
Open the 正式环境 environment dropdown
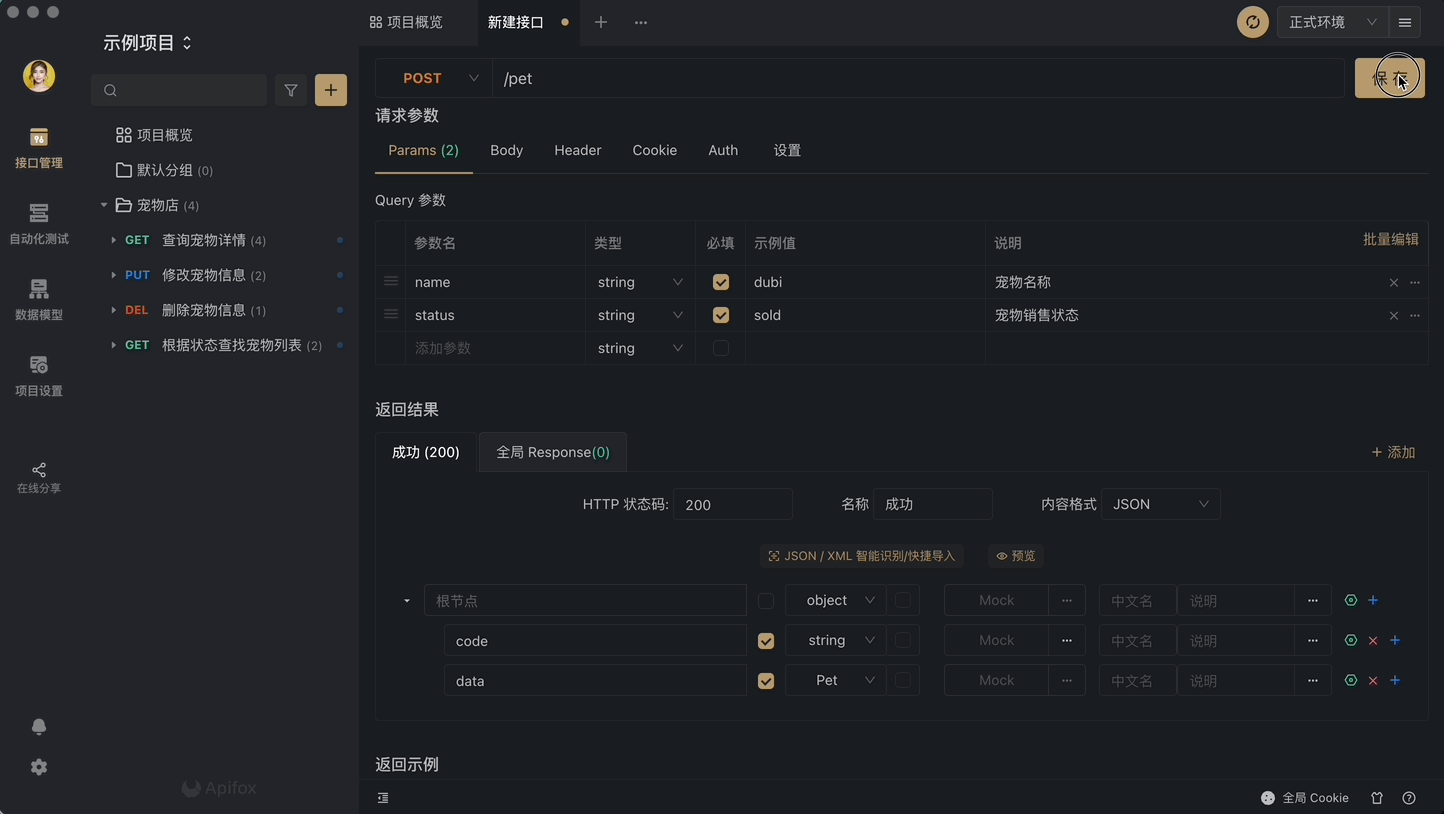[1330, 21]
